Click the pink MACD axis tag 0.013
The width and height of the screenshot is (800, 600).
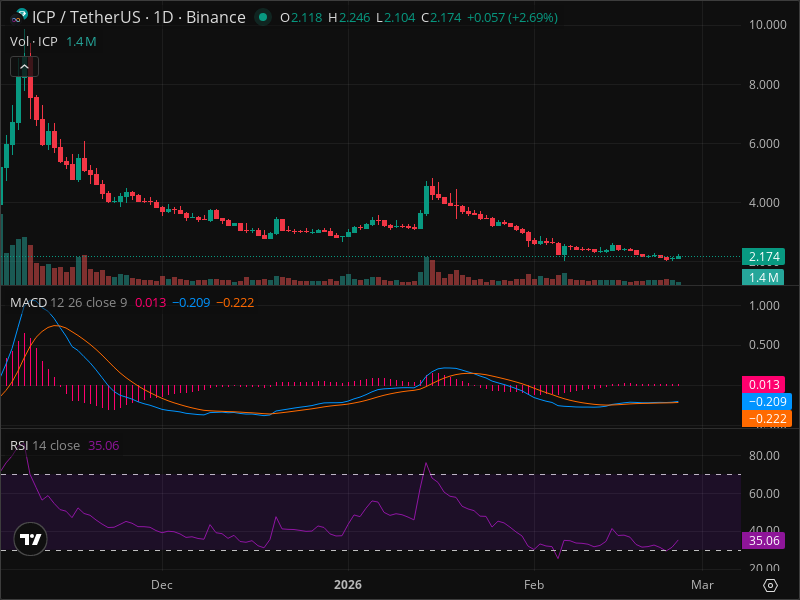coord(763,385)
